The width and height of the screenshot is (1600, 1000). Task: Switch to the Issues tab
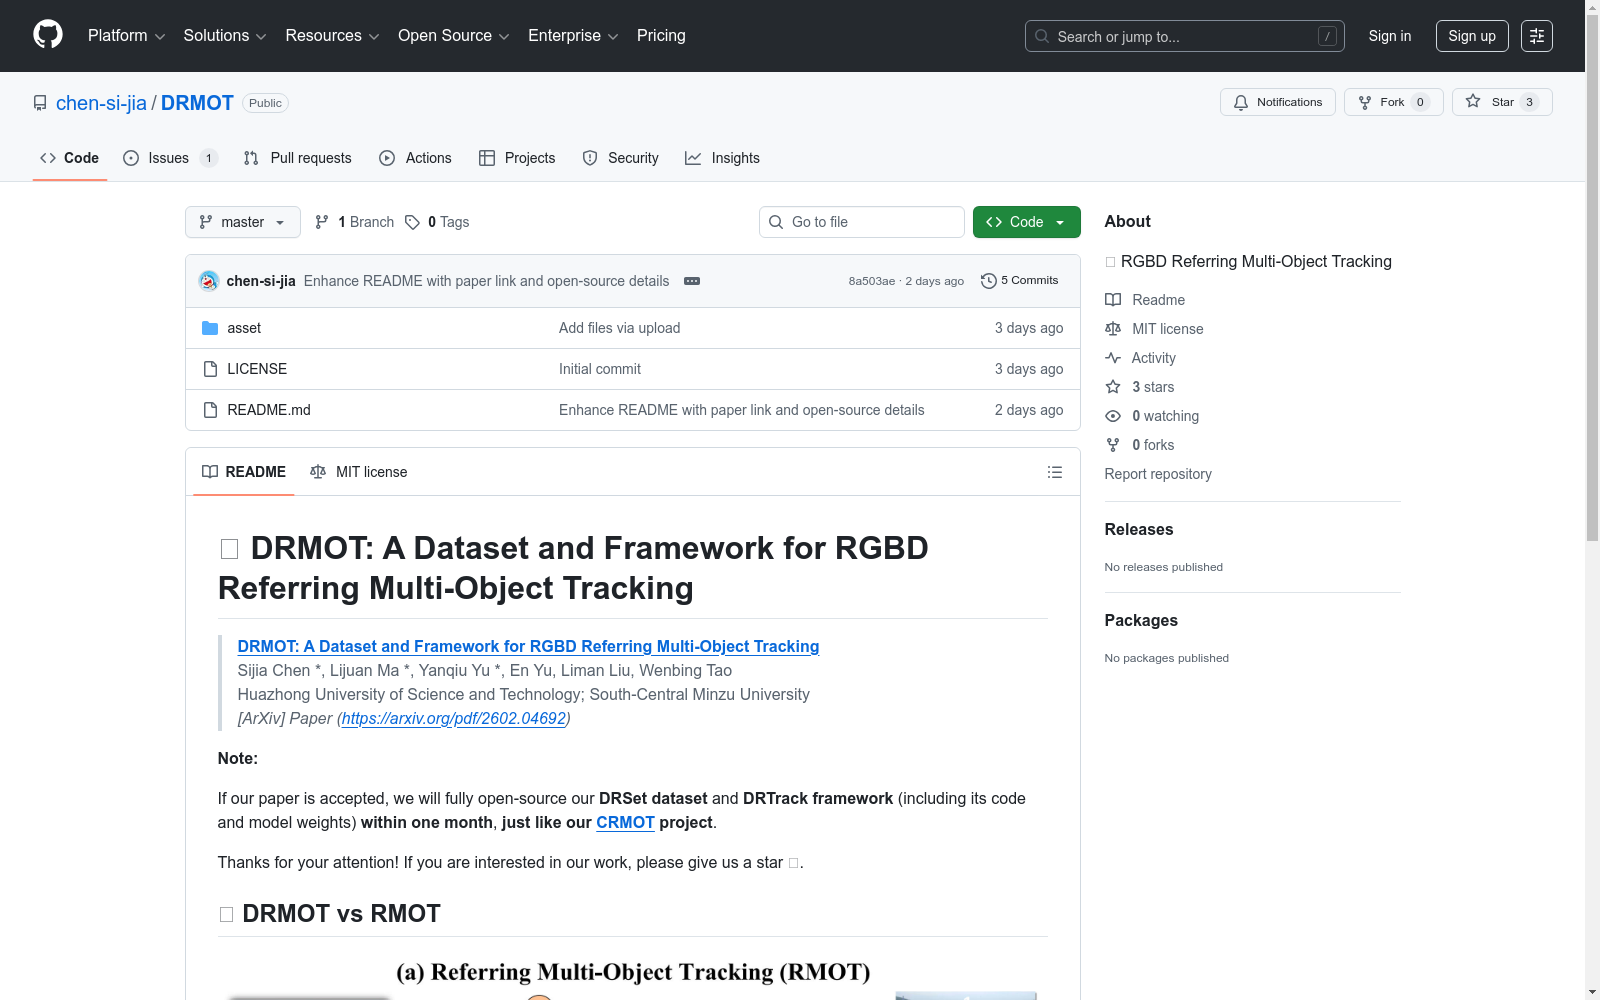tap(170, 158)
